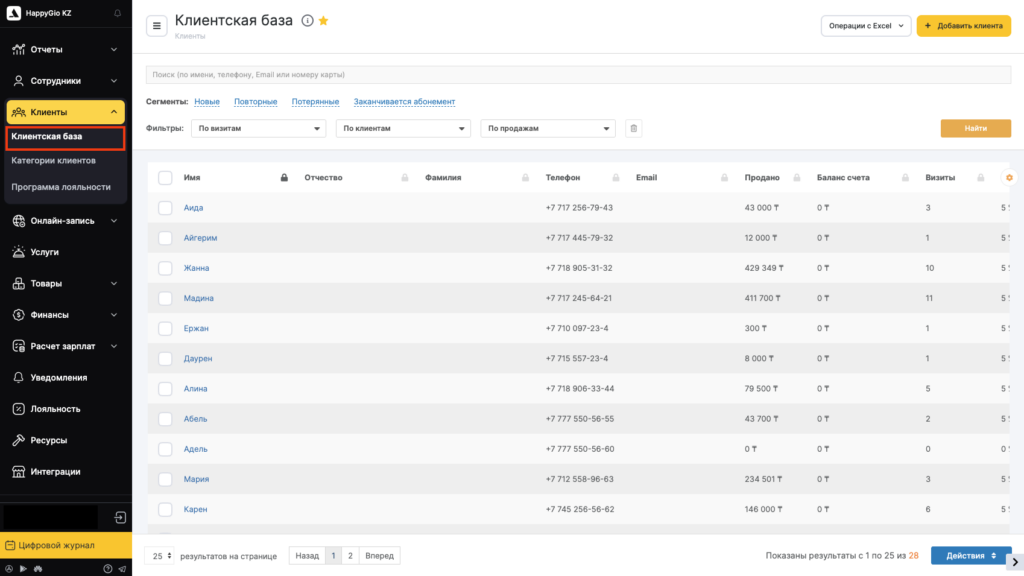Image resolution: width=1024 pixels, height=576 pixels.
Task: Expand the По продажам filter dropdown
Action: tap(547, 128)
